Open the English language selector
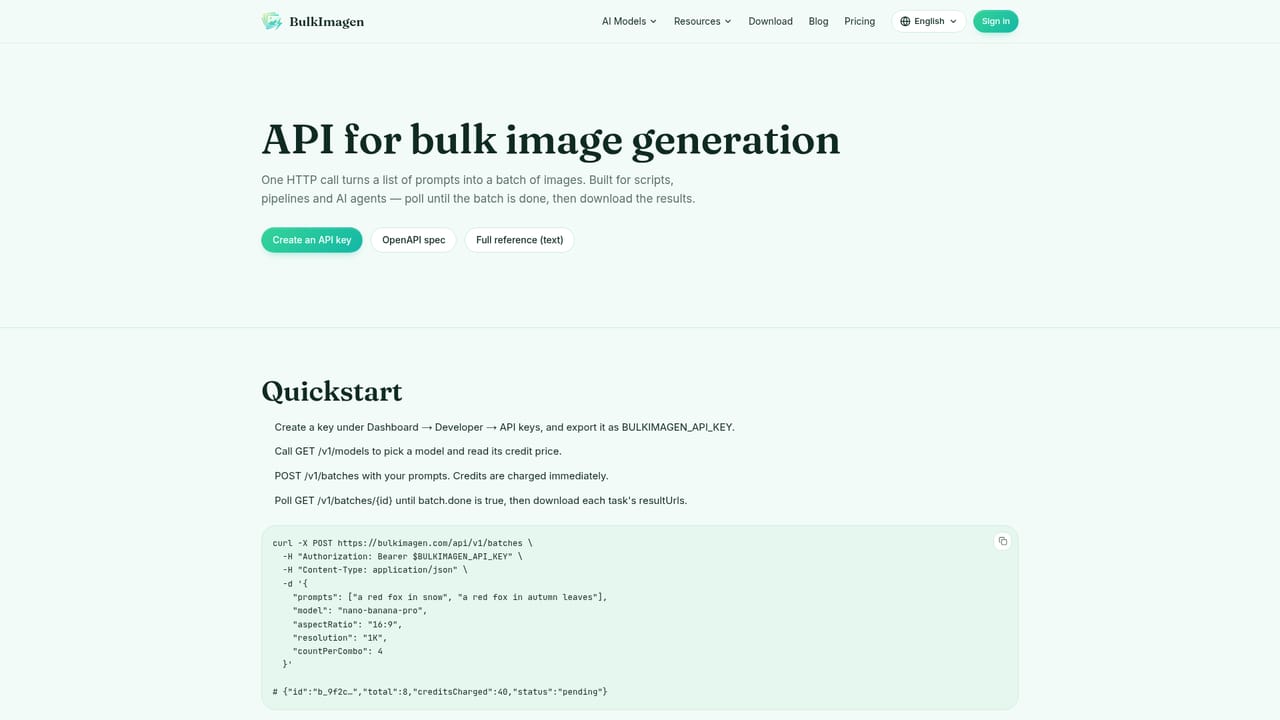Image resolution: width=1280 pixels, height=720 pixels. (929, 21)
